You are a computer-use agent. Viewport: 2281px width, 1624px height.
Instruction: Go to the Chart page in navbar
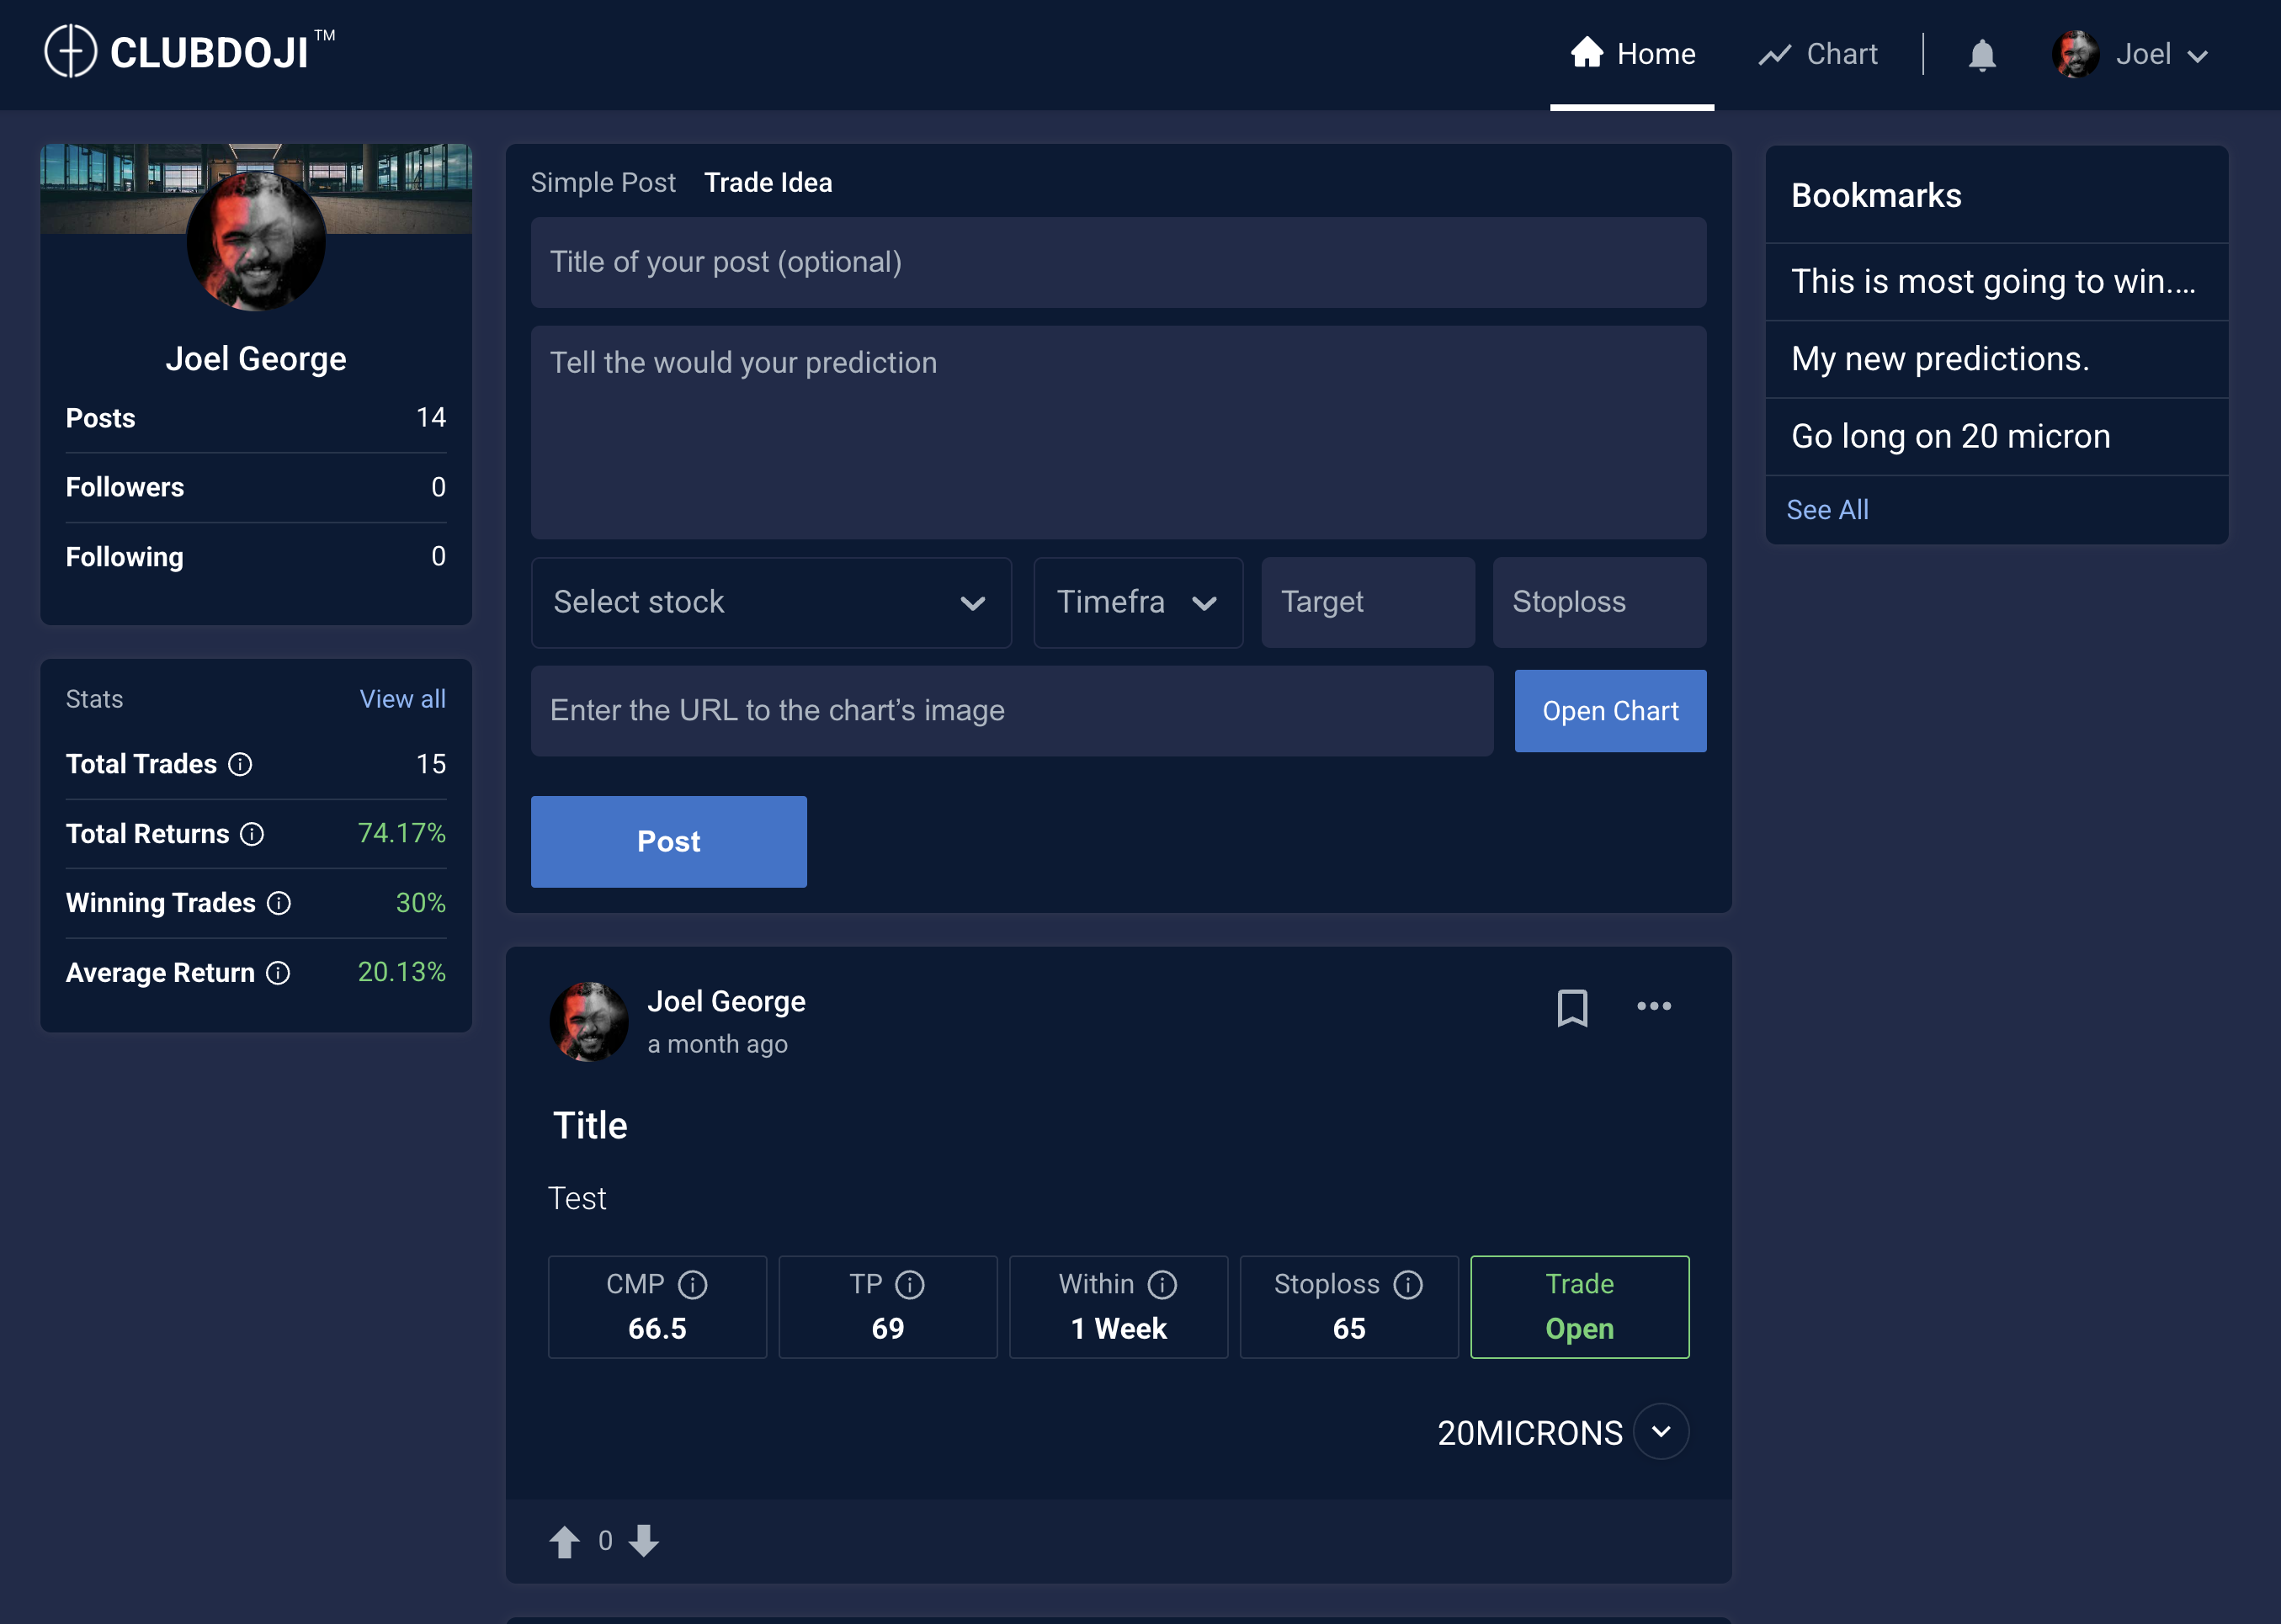tap(1818, 55)
